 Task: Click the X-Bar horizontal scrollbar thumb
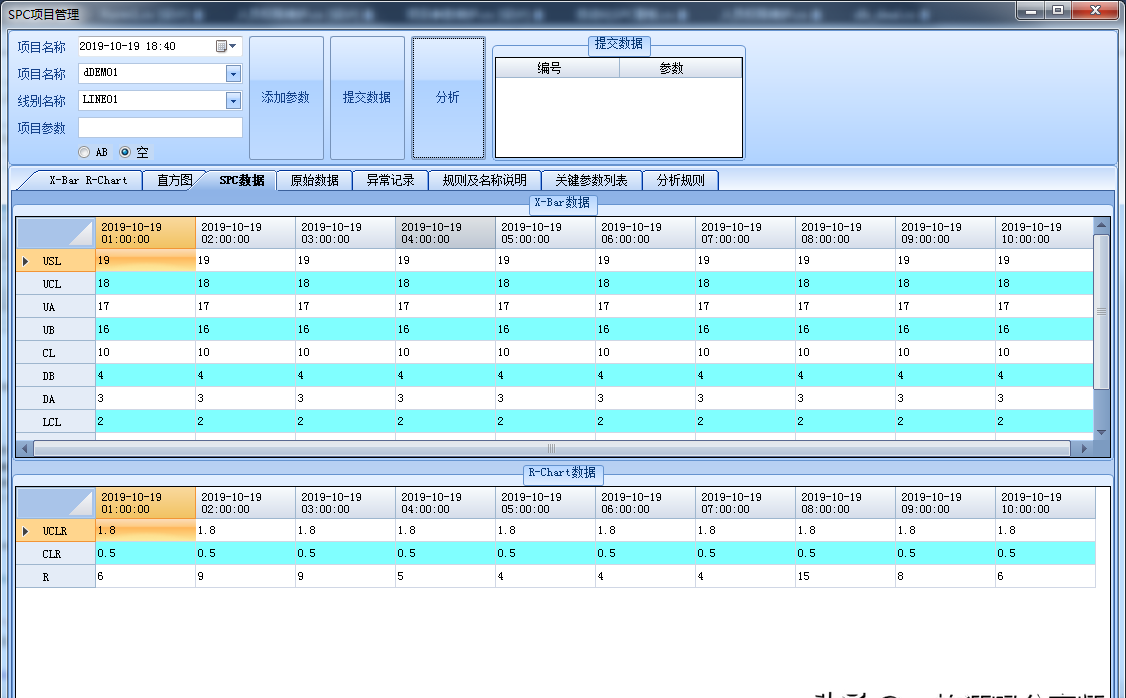[x=550, y=449]
